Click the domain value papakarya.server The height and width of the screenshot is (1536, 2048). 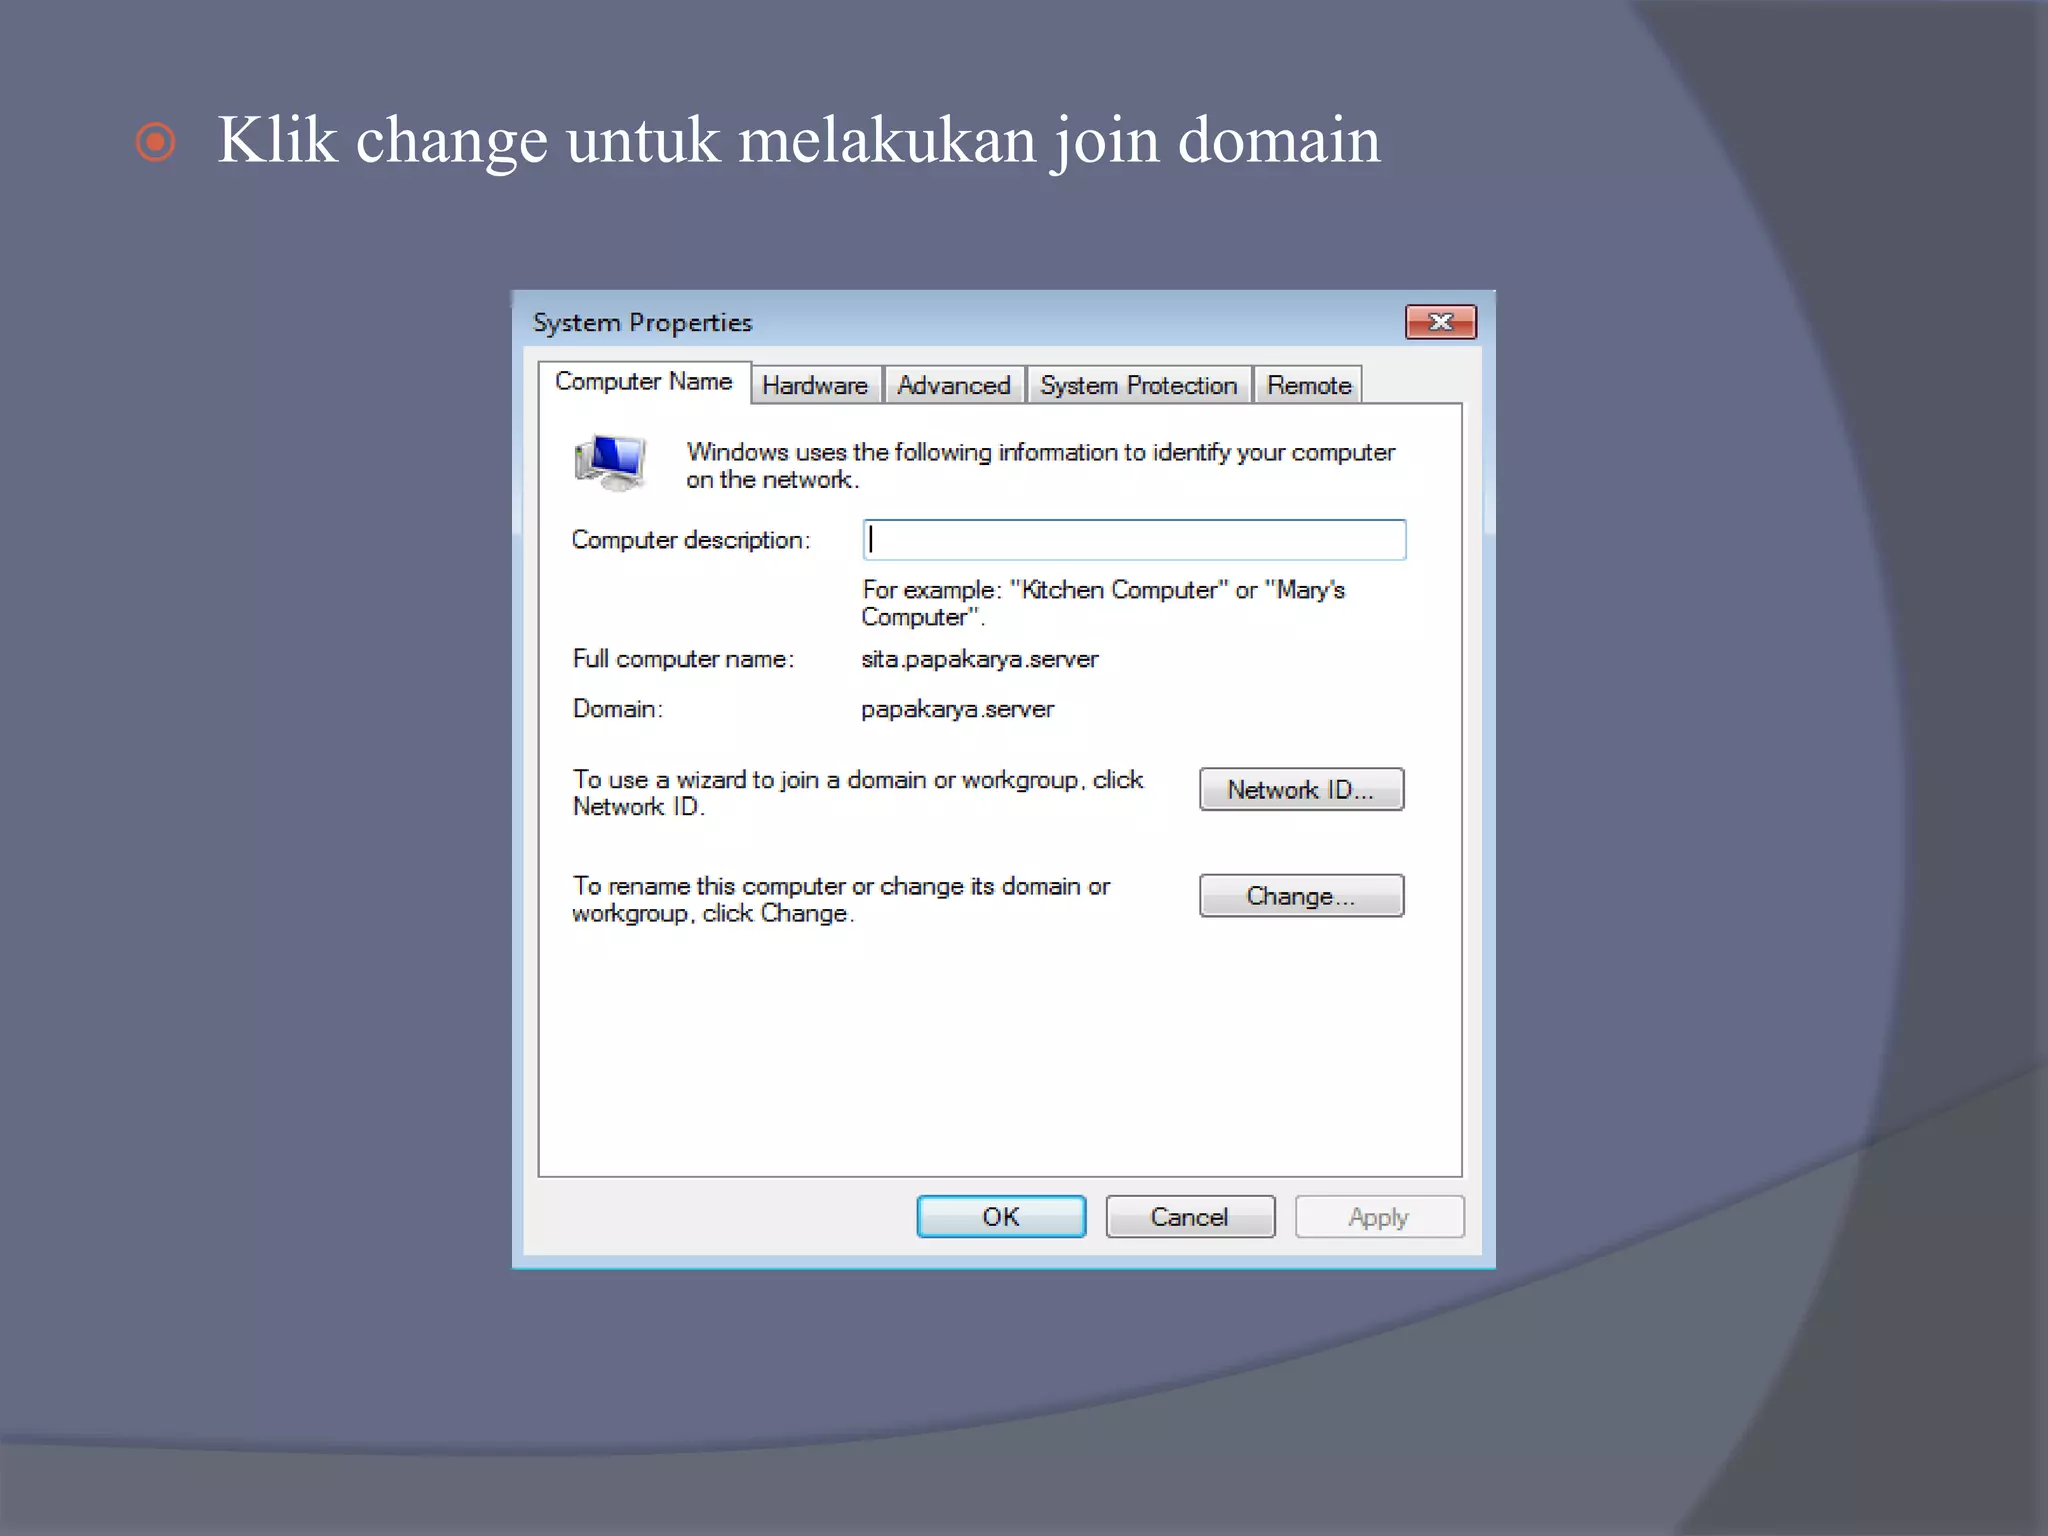958,709
